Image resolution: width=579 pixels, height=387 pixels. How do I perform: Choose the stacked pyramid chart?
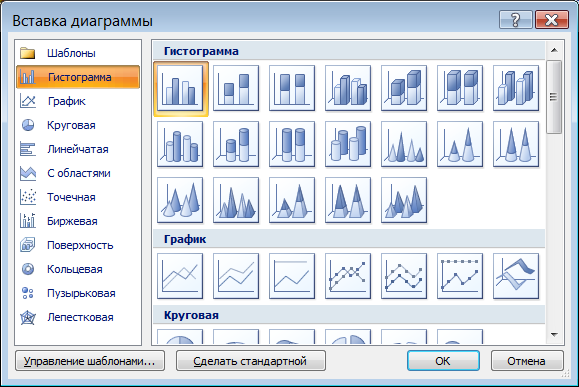(x=292, y=200)
